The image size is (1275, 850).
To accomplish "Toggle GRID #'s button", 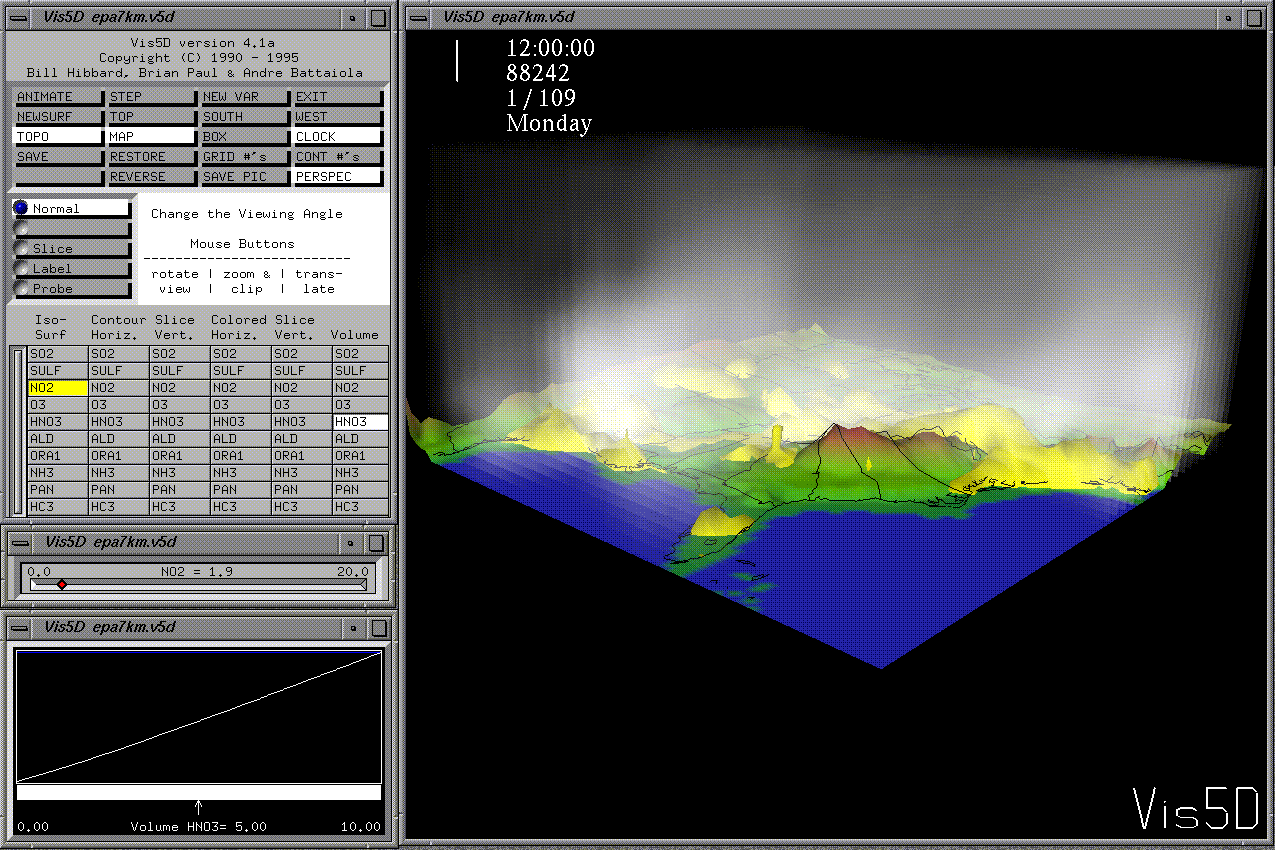I will point(245,157).
